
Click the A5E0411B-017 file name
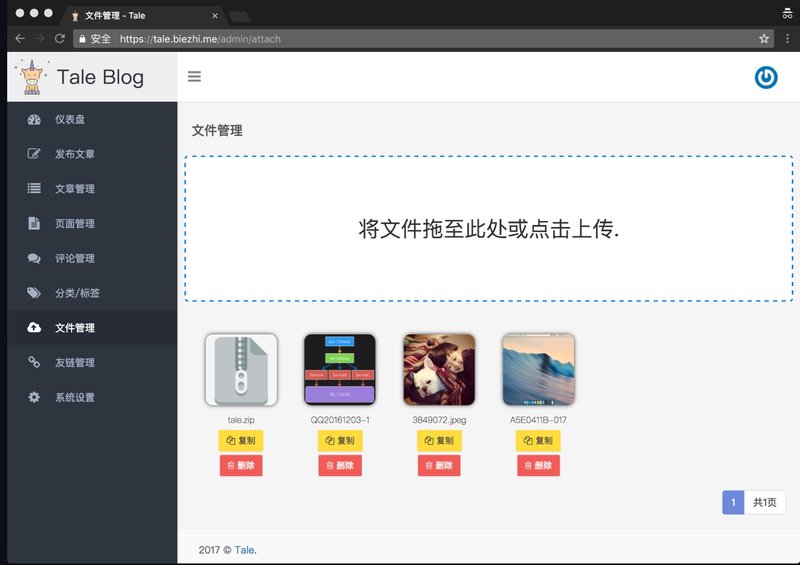pyautogui.click(x=538, y=420)
